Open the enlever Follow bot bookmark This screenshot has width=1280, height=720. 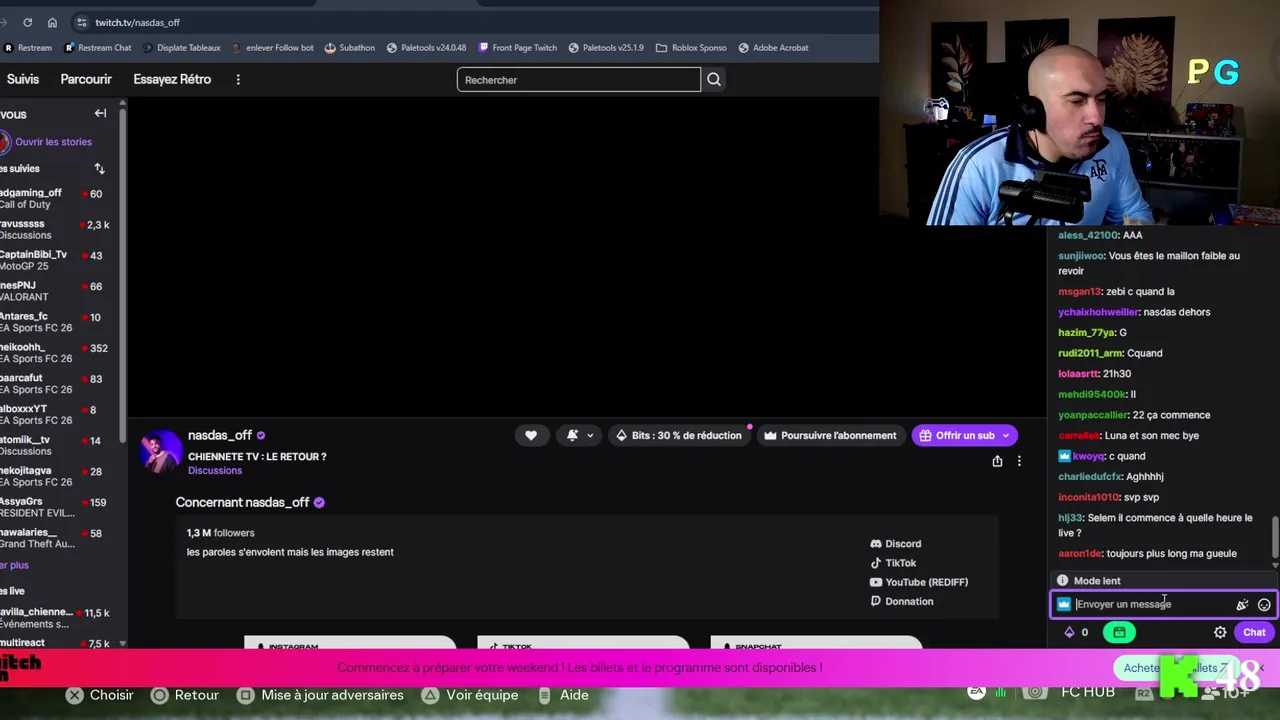click(272, 47)
